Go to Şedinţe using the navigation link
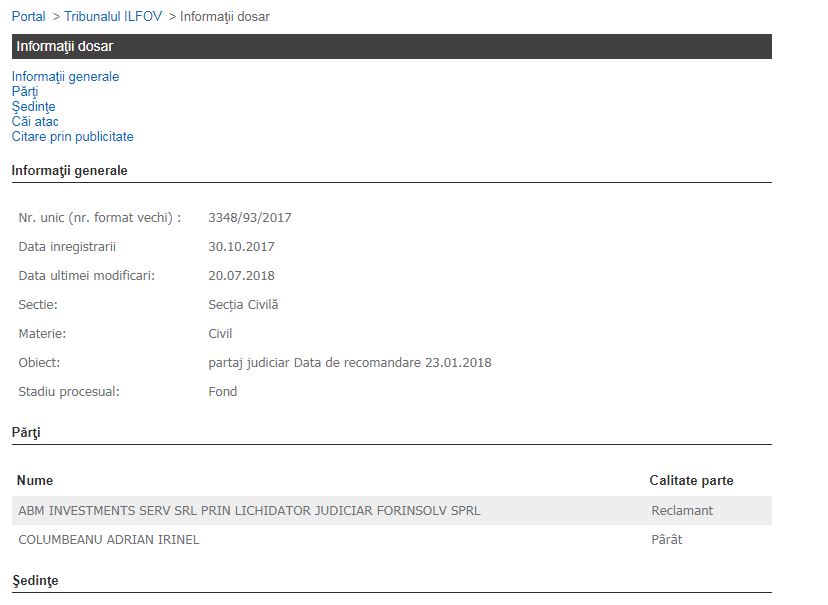 pyautogui.click(x=33, y=107)
